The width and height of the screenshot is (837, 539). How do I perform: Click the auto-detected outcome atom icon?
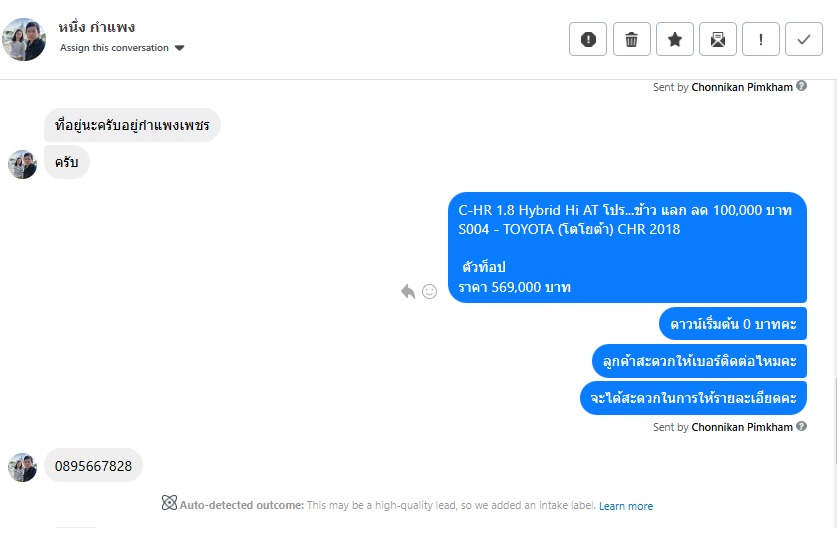[x=169, y=503]
